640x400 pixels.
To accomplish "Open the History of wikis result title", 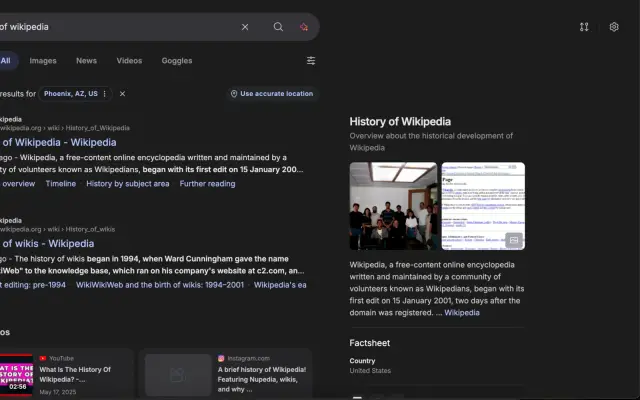I will pyautogui.click(x=47, y=244).
